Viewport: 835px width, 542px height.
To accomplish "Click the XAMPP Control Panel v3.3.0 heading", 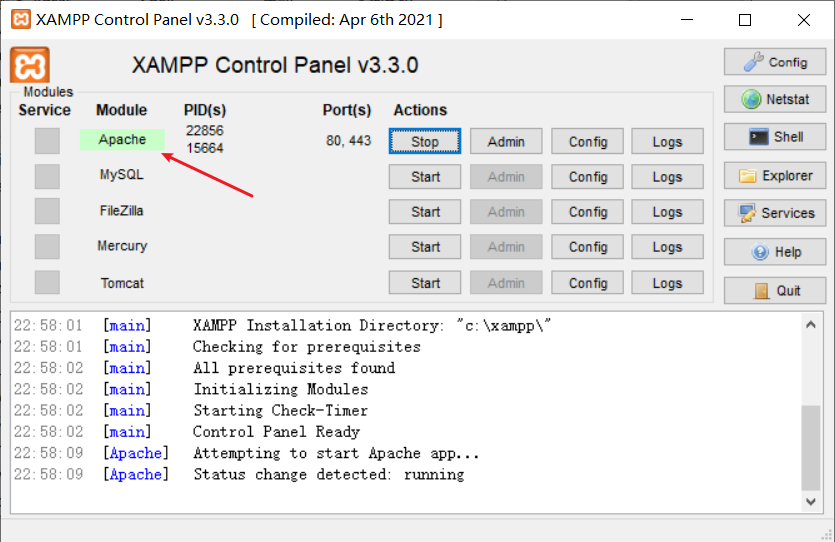I will coord(275,65).
